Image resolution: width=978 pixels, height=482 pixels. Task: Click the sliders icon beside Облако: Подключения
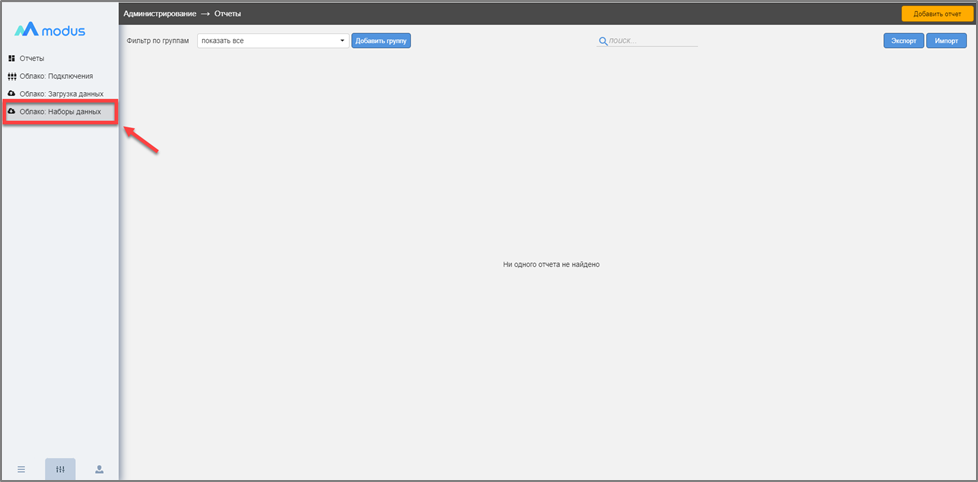[x=12, y=77]
